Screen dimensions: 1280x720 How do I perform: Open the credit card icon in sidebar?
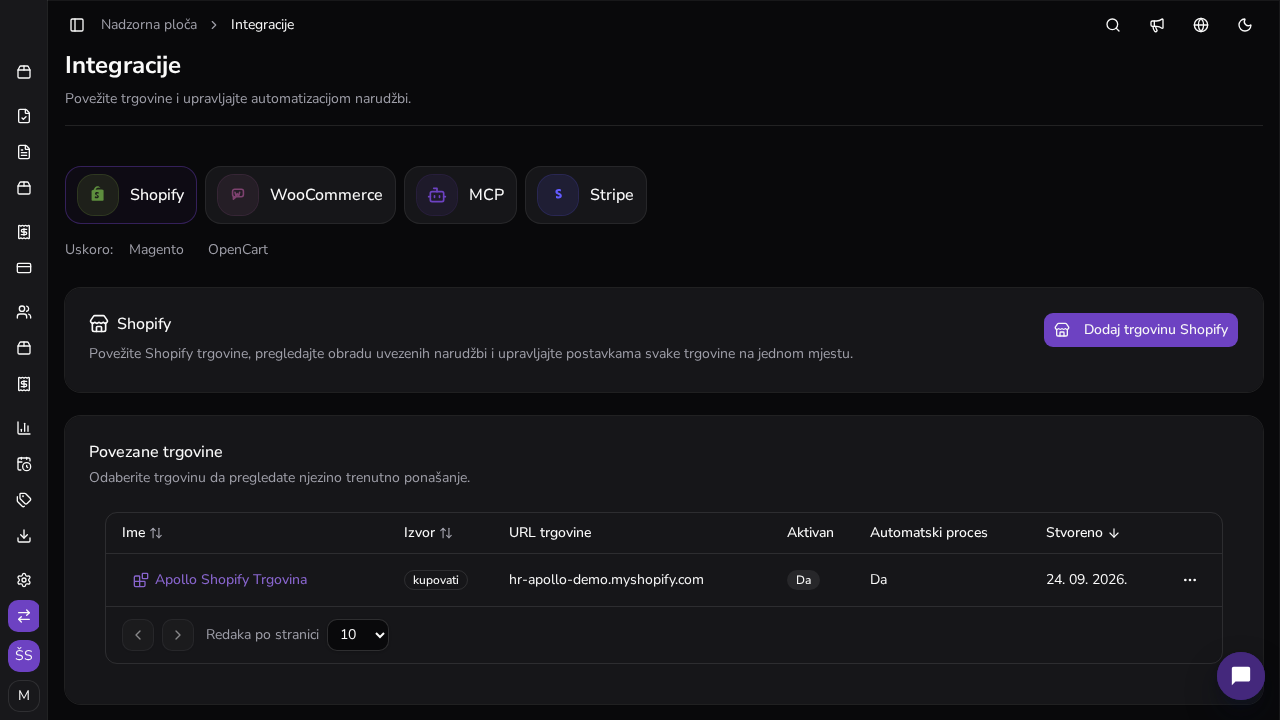[x=24, y=268]
